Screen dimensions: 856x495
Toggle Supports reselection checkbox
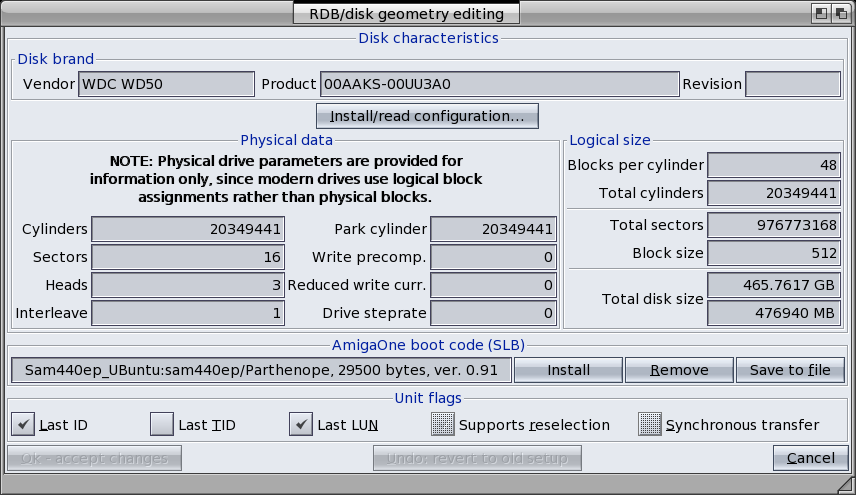[443, 425]
